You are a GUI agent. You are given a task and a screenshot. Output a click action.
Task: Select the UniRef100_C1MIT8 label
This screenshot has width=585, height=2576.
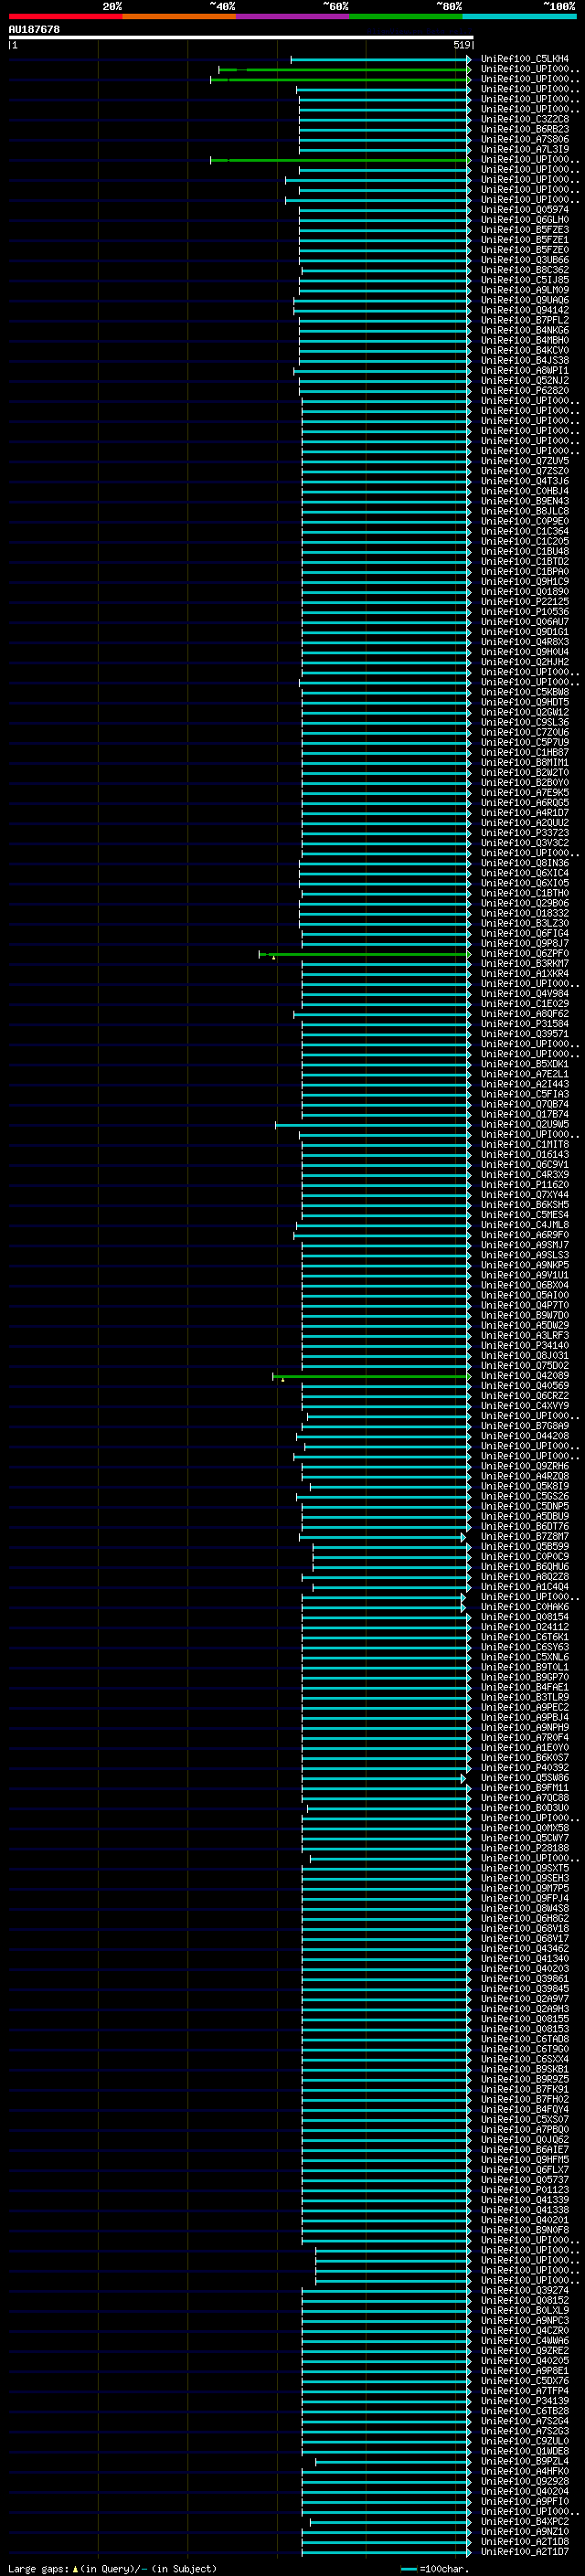[x=525, y=1145]
